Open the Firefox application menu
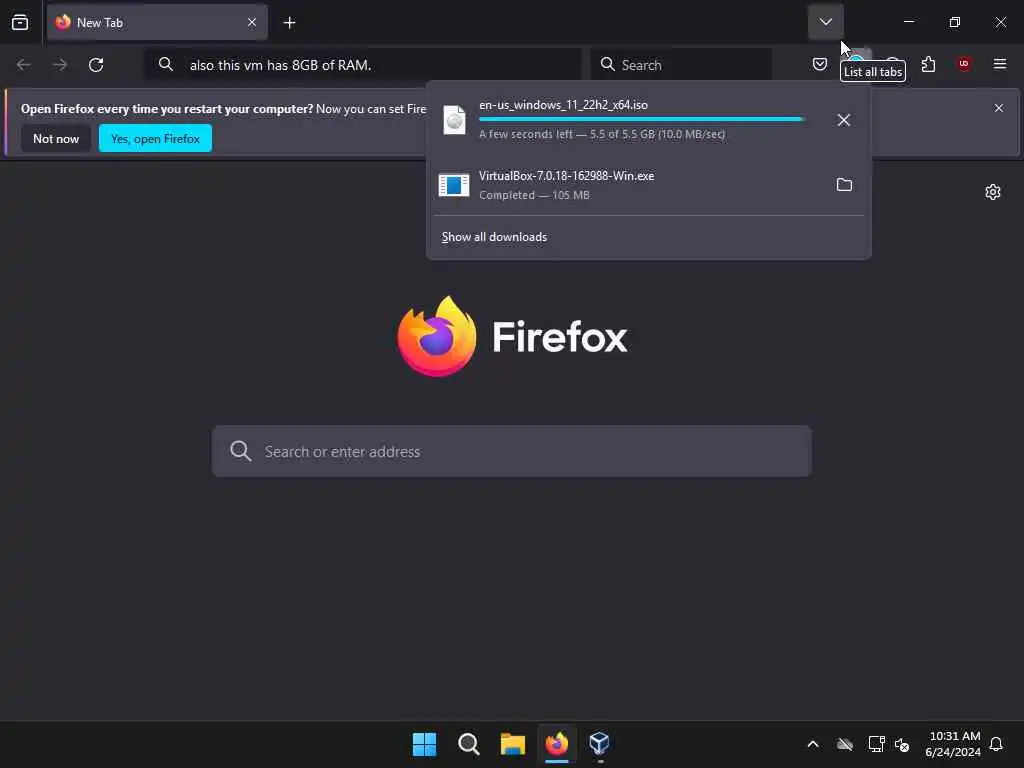Image resolution: width=1024 pixels, height=768 pixels. point(1000,64)
